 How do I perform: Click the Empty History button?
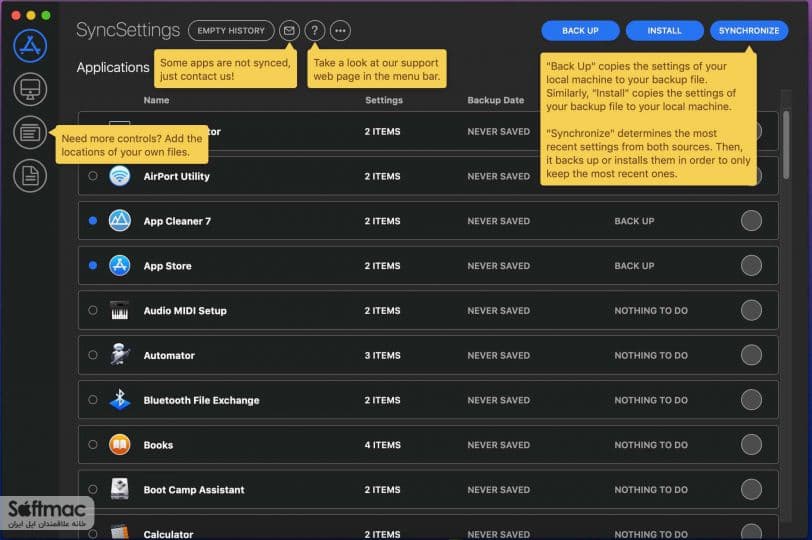(x=231, y=31)
